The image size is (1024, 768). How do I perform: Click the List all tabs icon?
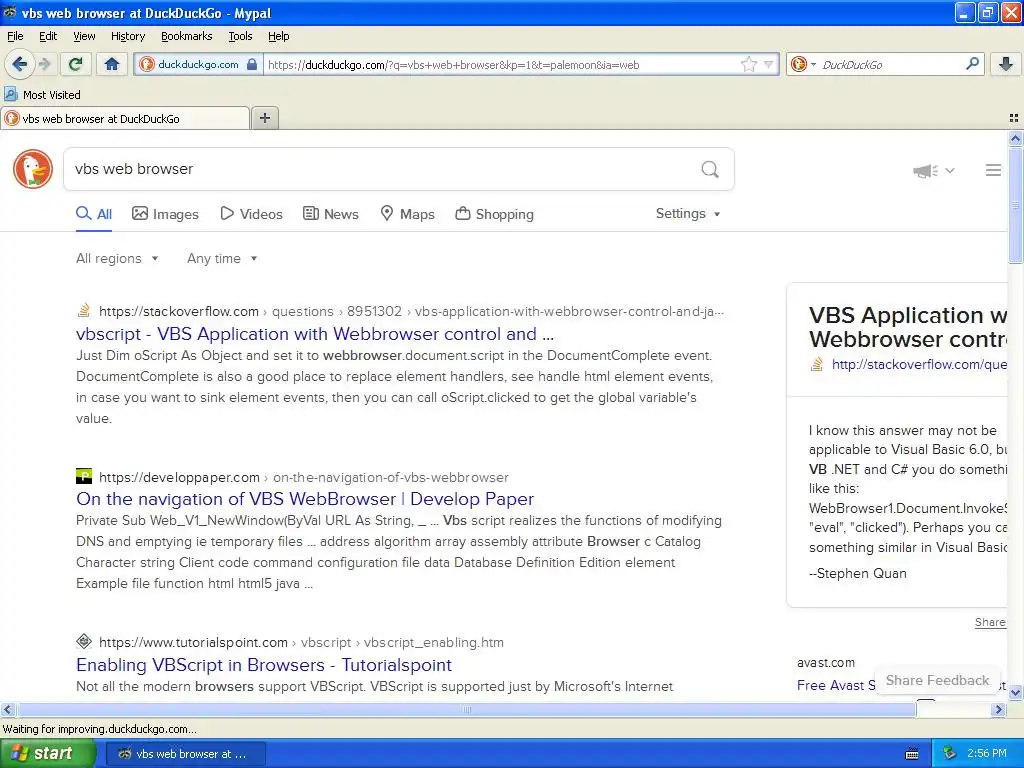pos(1014,118)
